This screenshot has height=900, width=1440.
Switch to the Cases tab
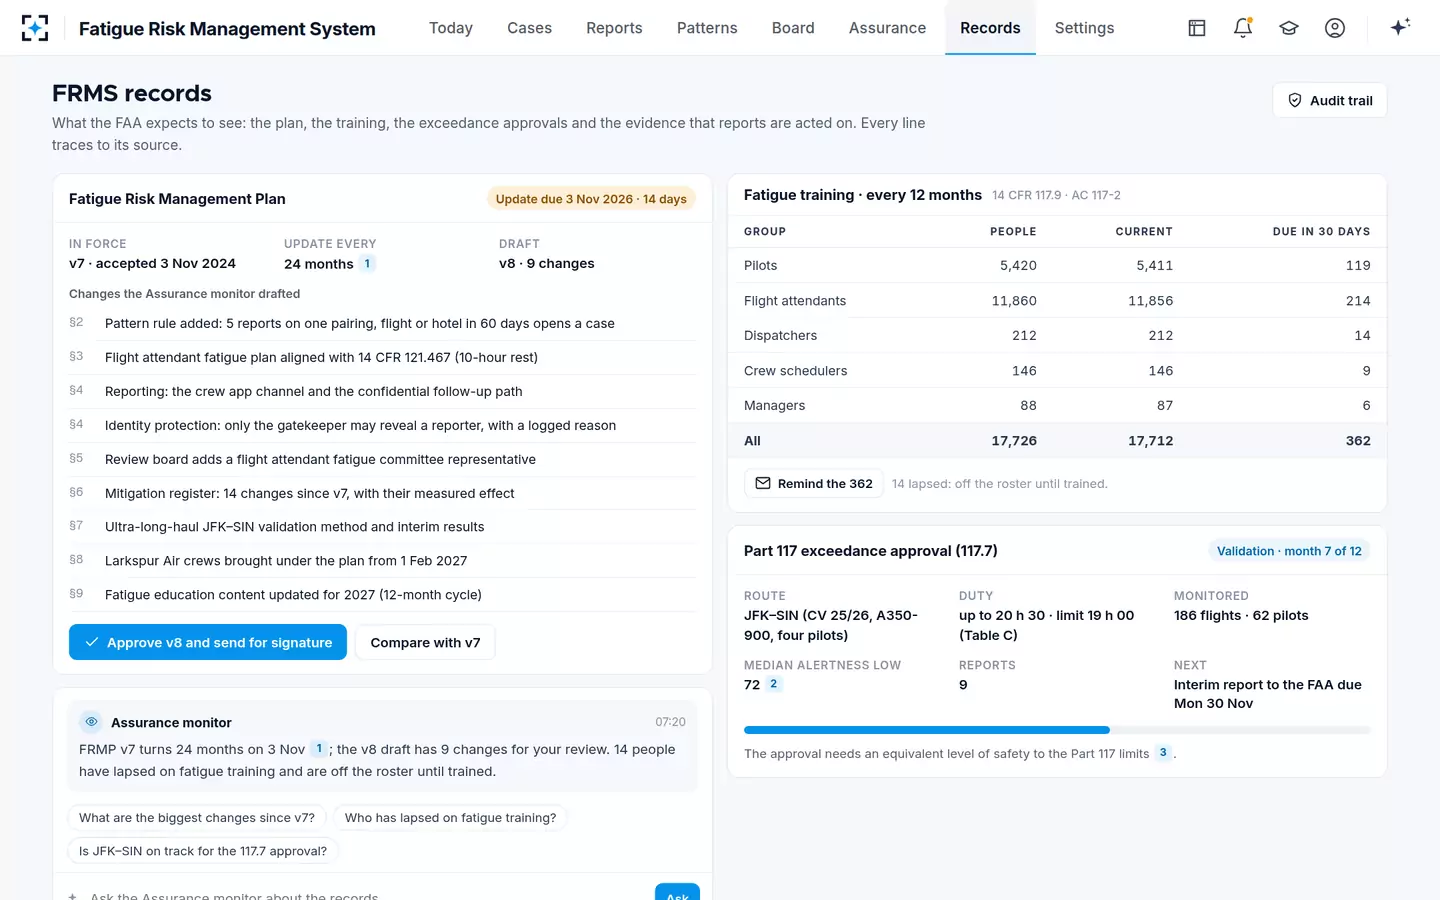529,28
